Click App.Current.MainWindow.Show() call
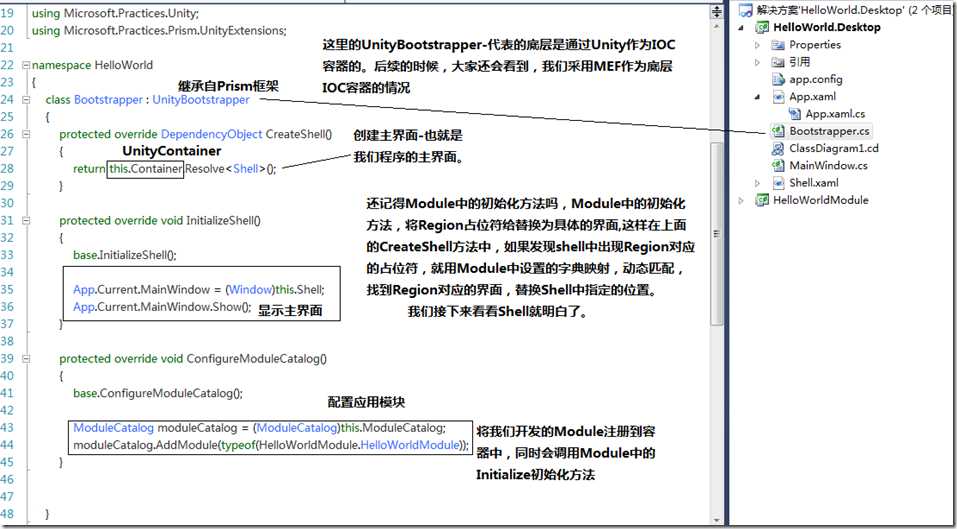The width and height of the screenshot is (957, 529). (x=162, y=307)
